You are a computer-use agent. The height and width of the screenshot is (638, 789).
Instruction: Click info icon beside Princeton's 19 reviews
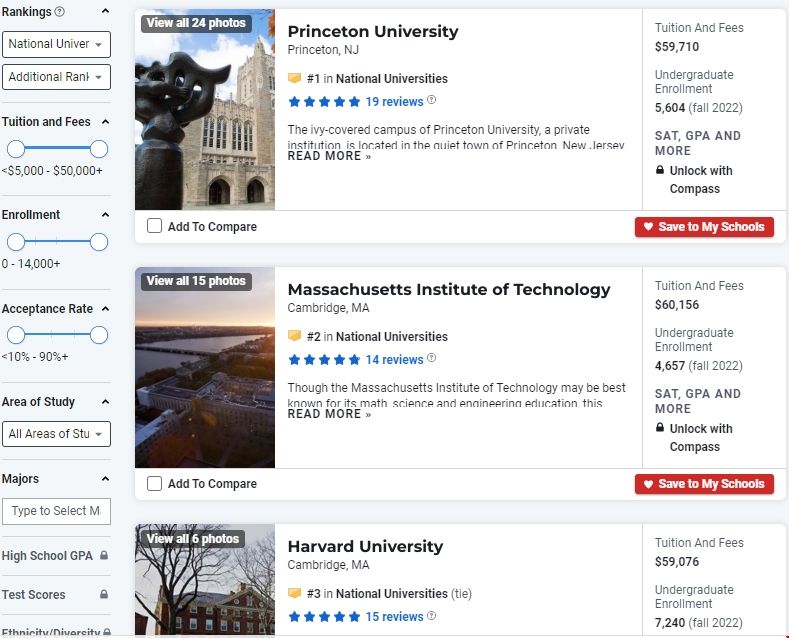[432, 100]
